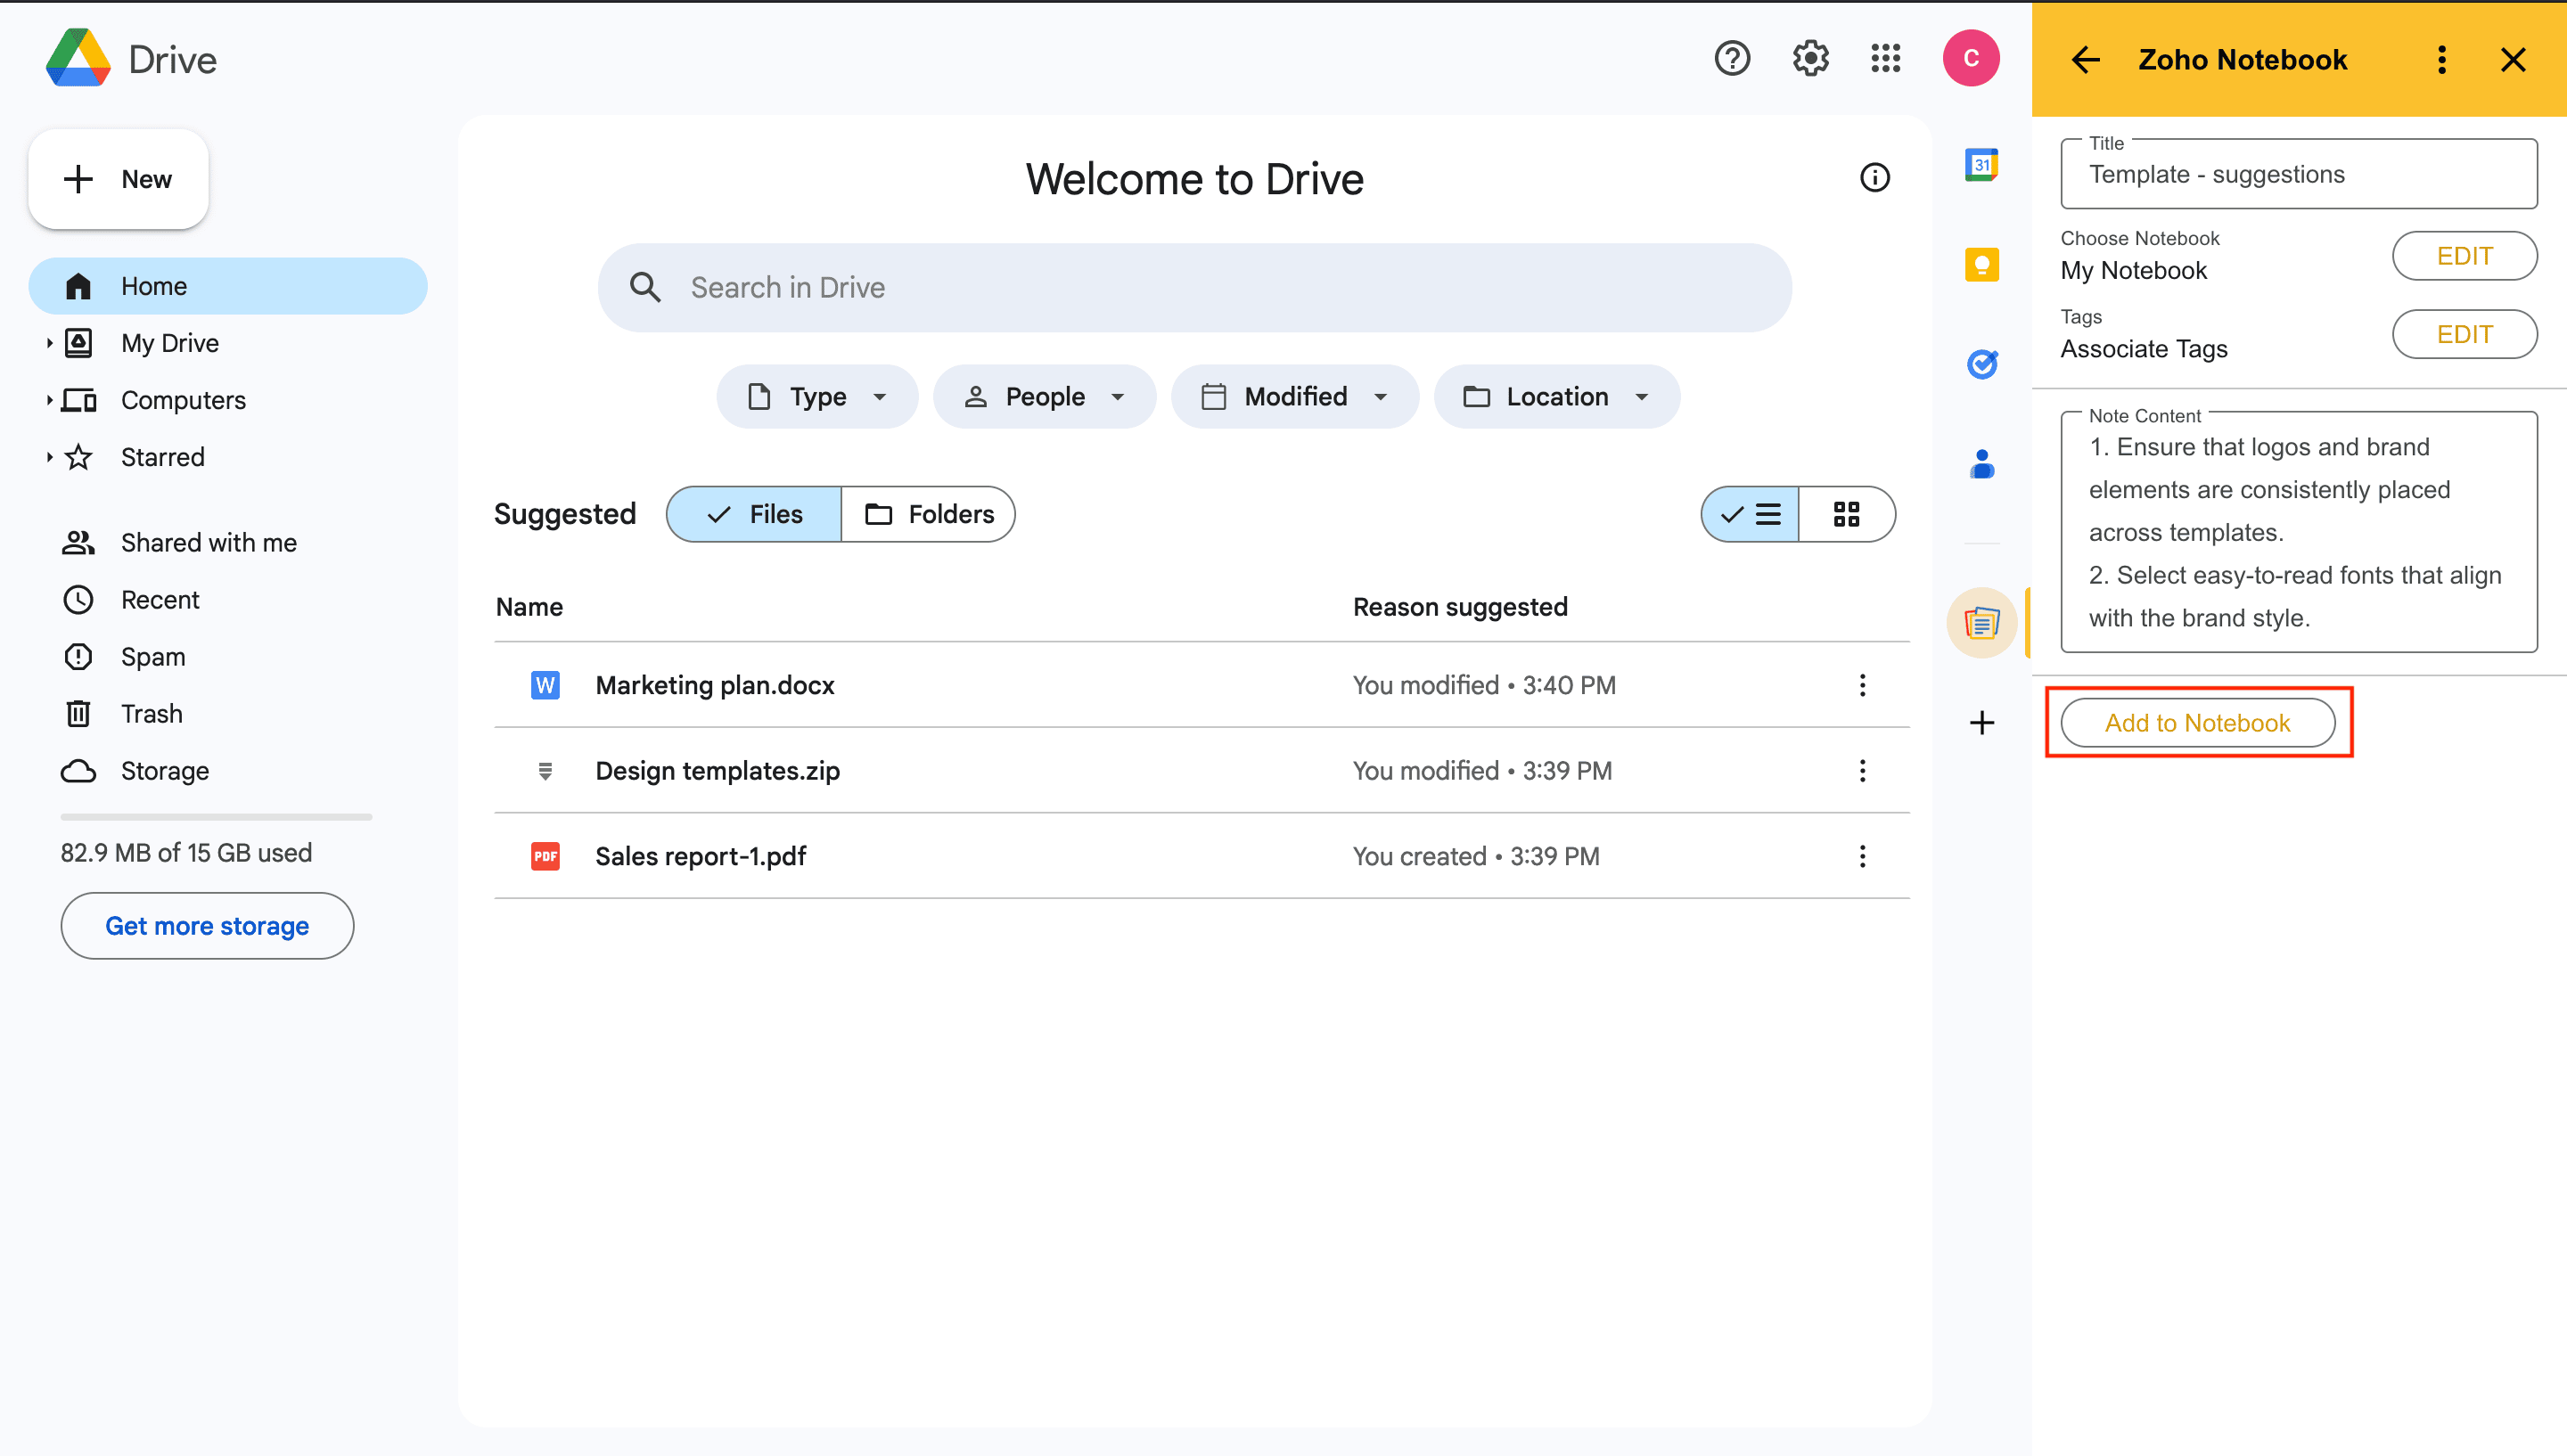Viewport: 2567px width, 1456px height.
Task: Click Get Add-ons plus icon
Action: pyautogui.click(x=1981, y=723)
